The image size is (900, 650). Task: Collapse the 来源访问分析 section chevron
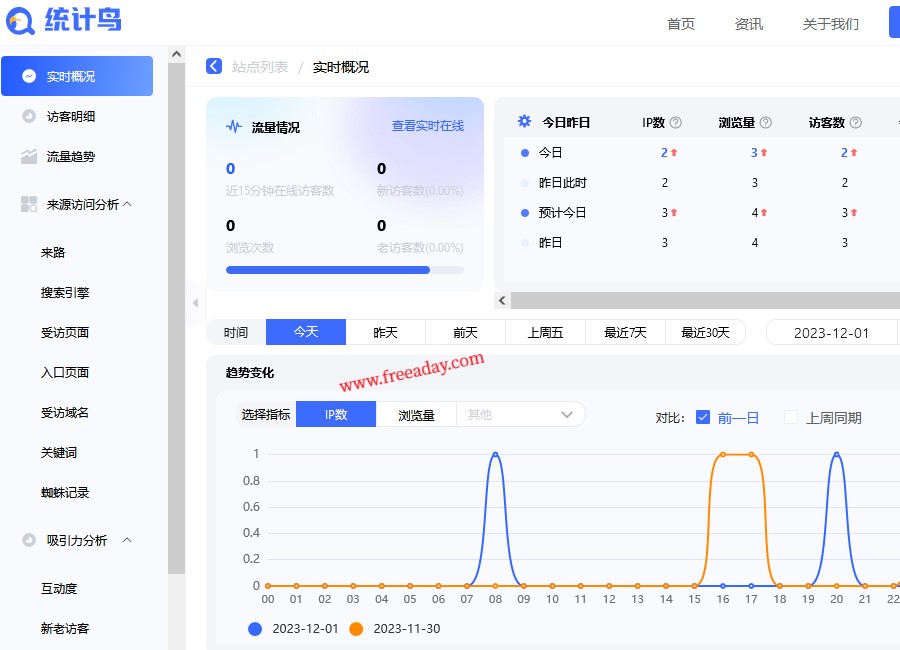pyautogui.click(x=127, y=204)
